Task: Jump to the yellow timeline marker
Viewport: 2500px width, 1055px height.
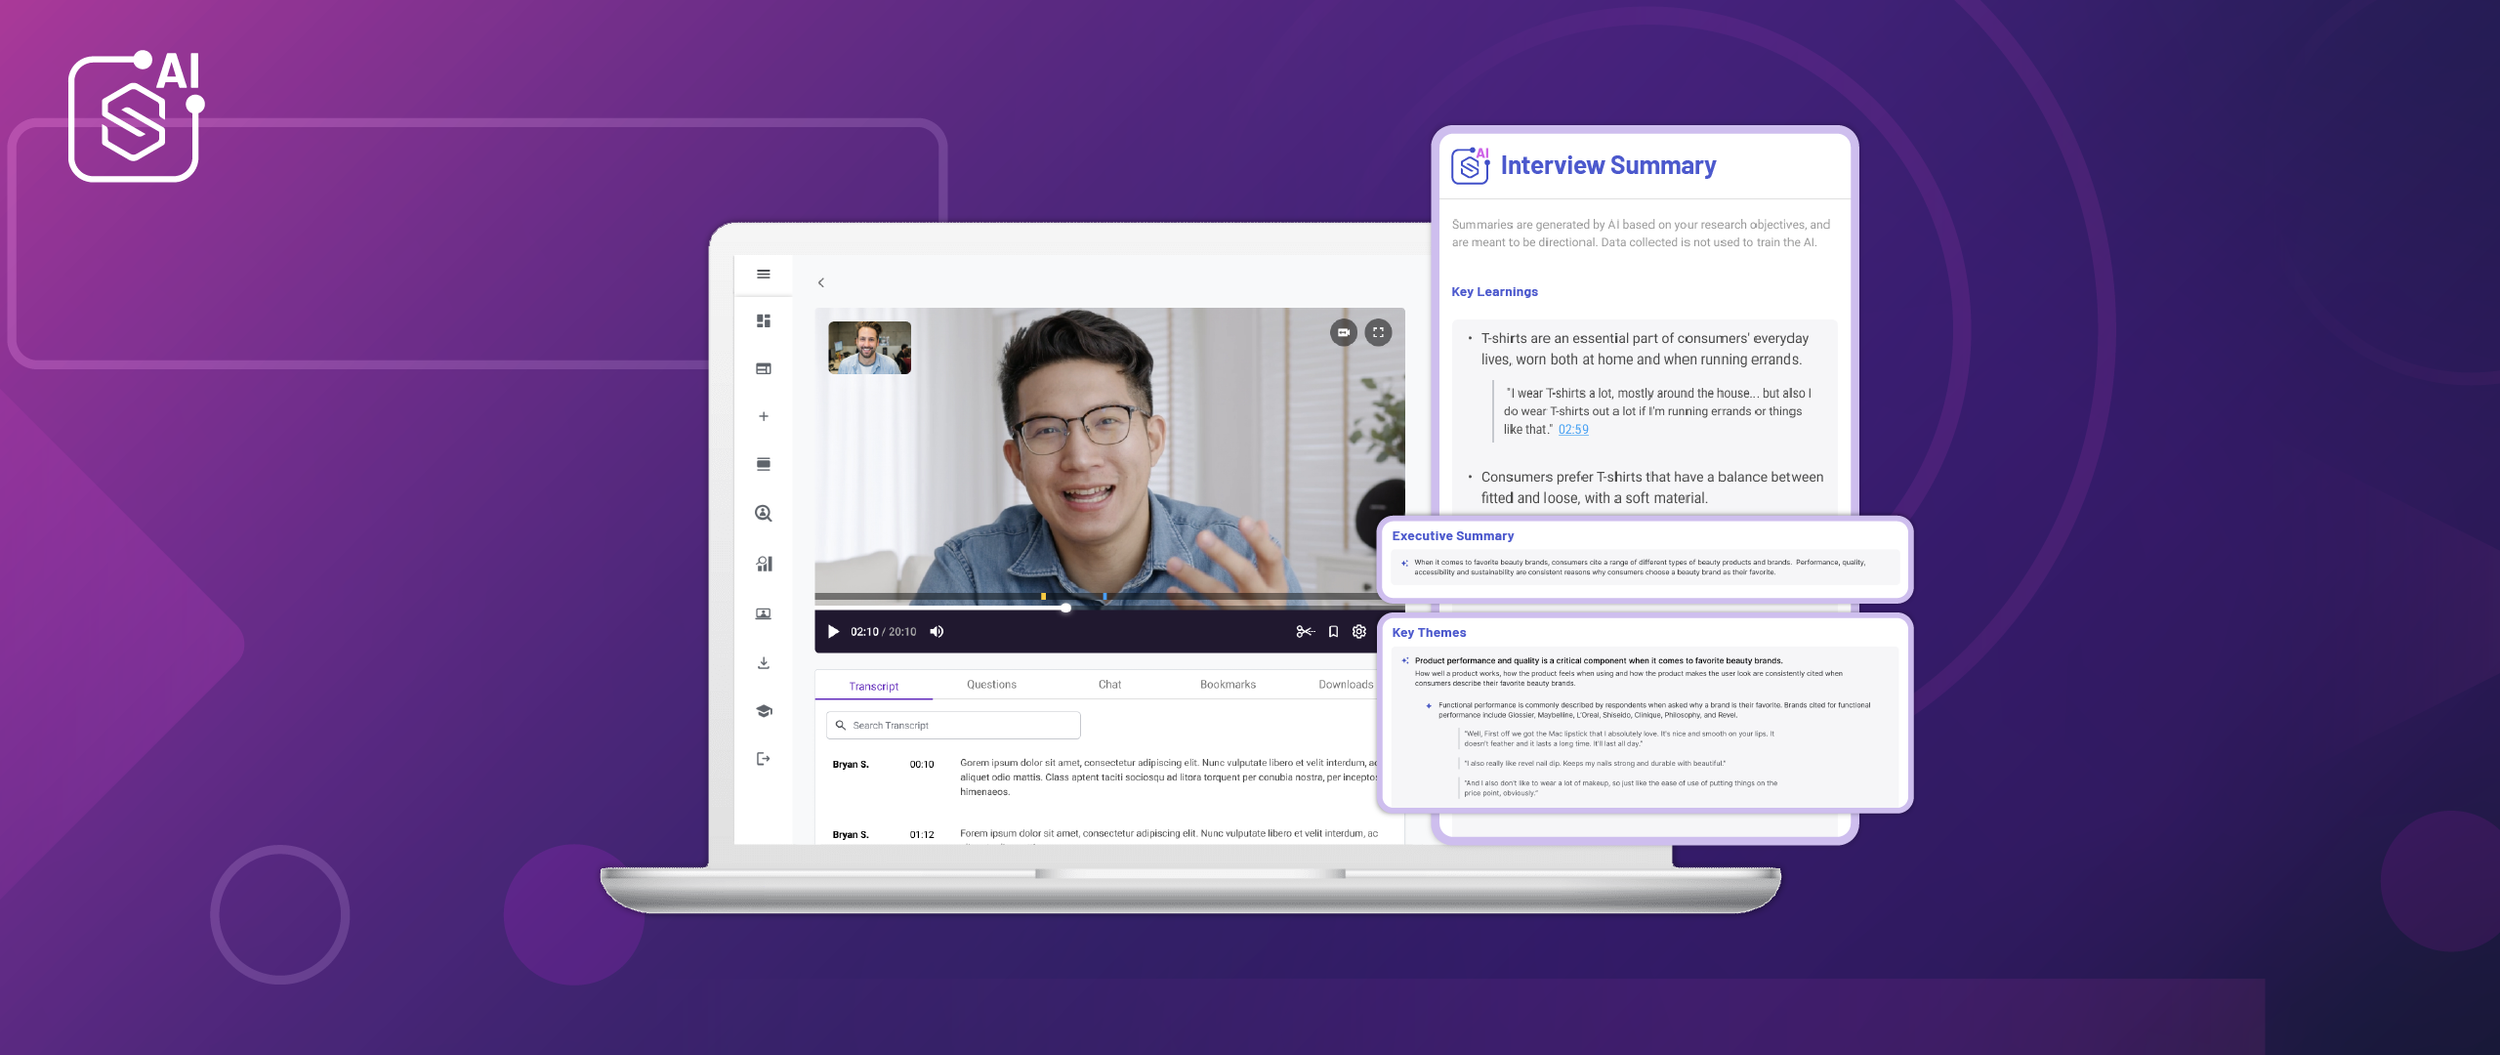Action: click(1043, 597)
